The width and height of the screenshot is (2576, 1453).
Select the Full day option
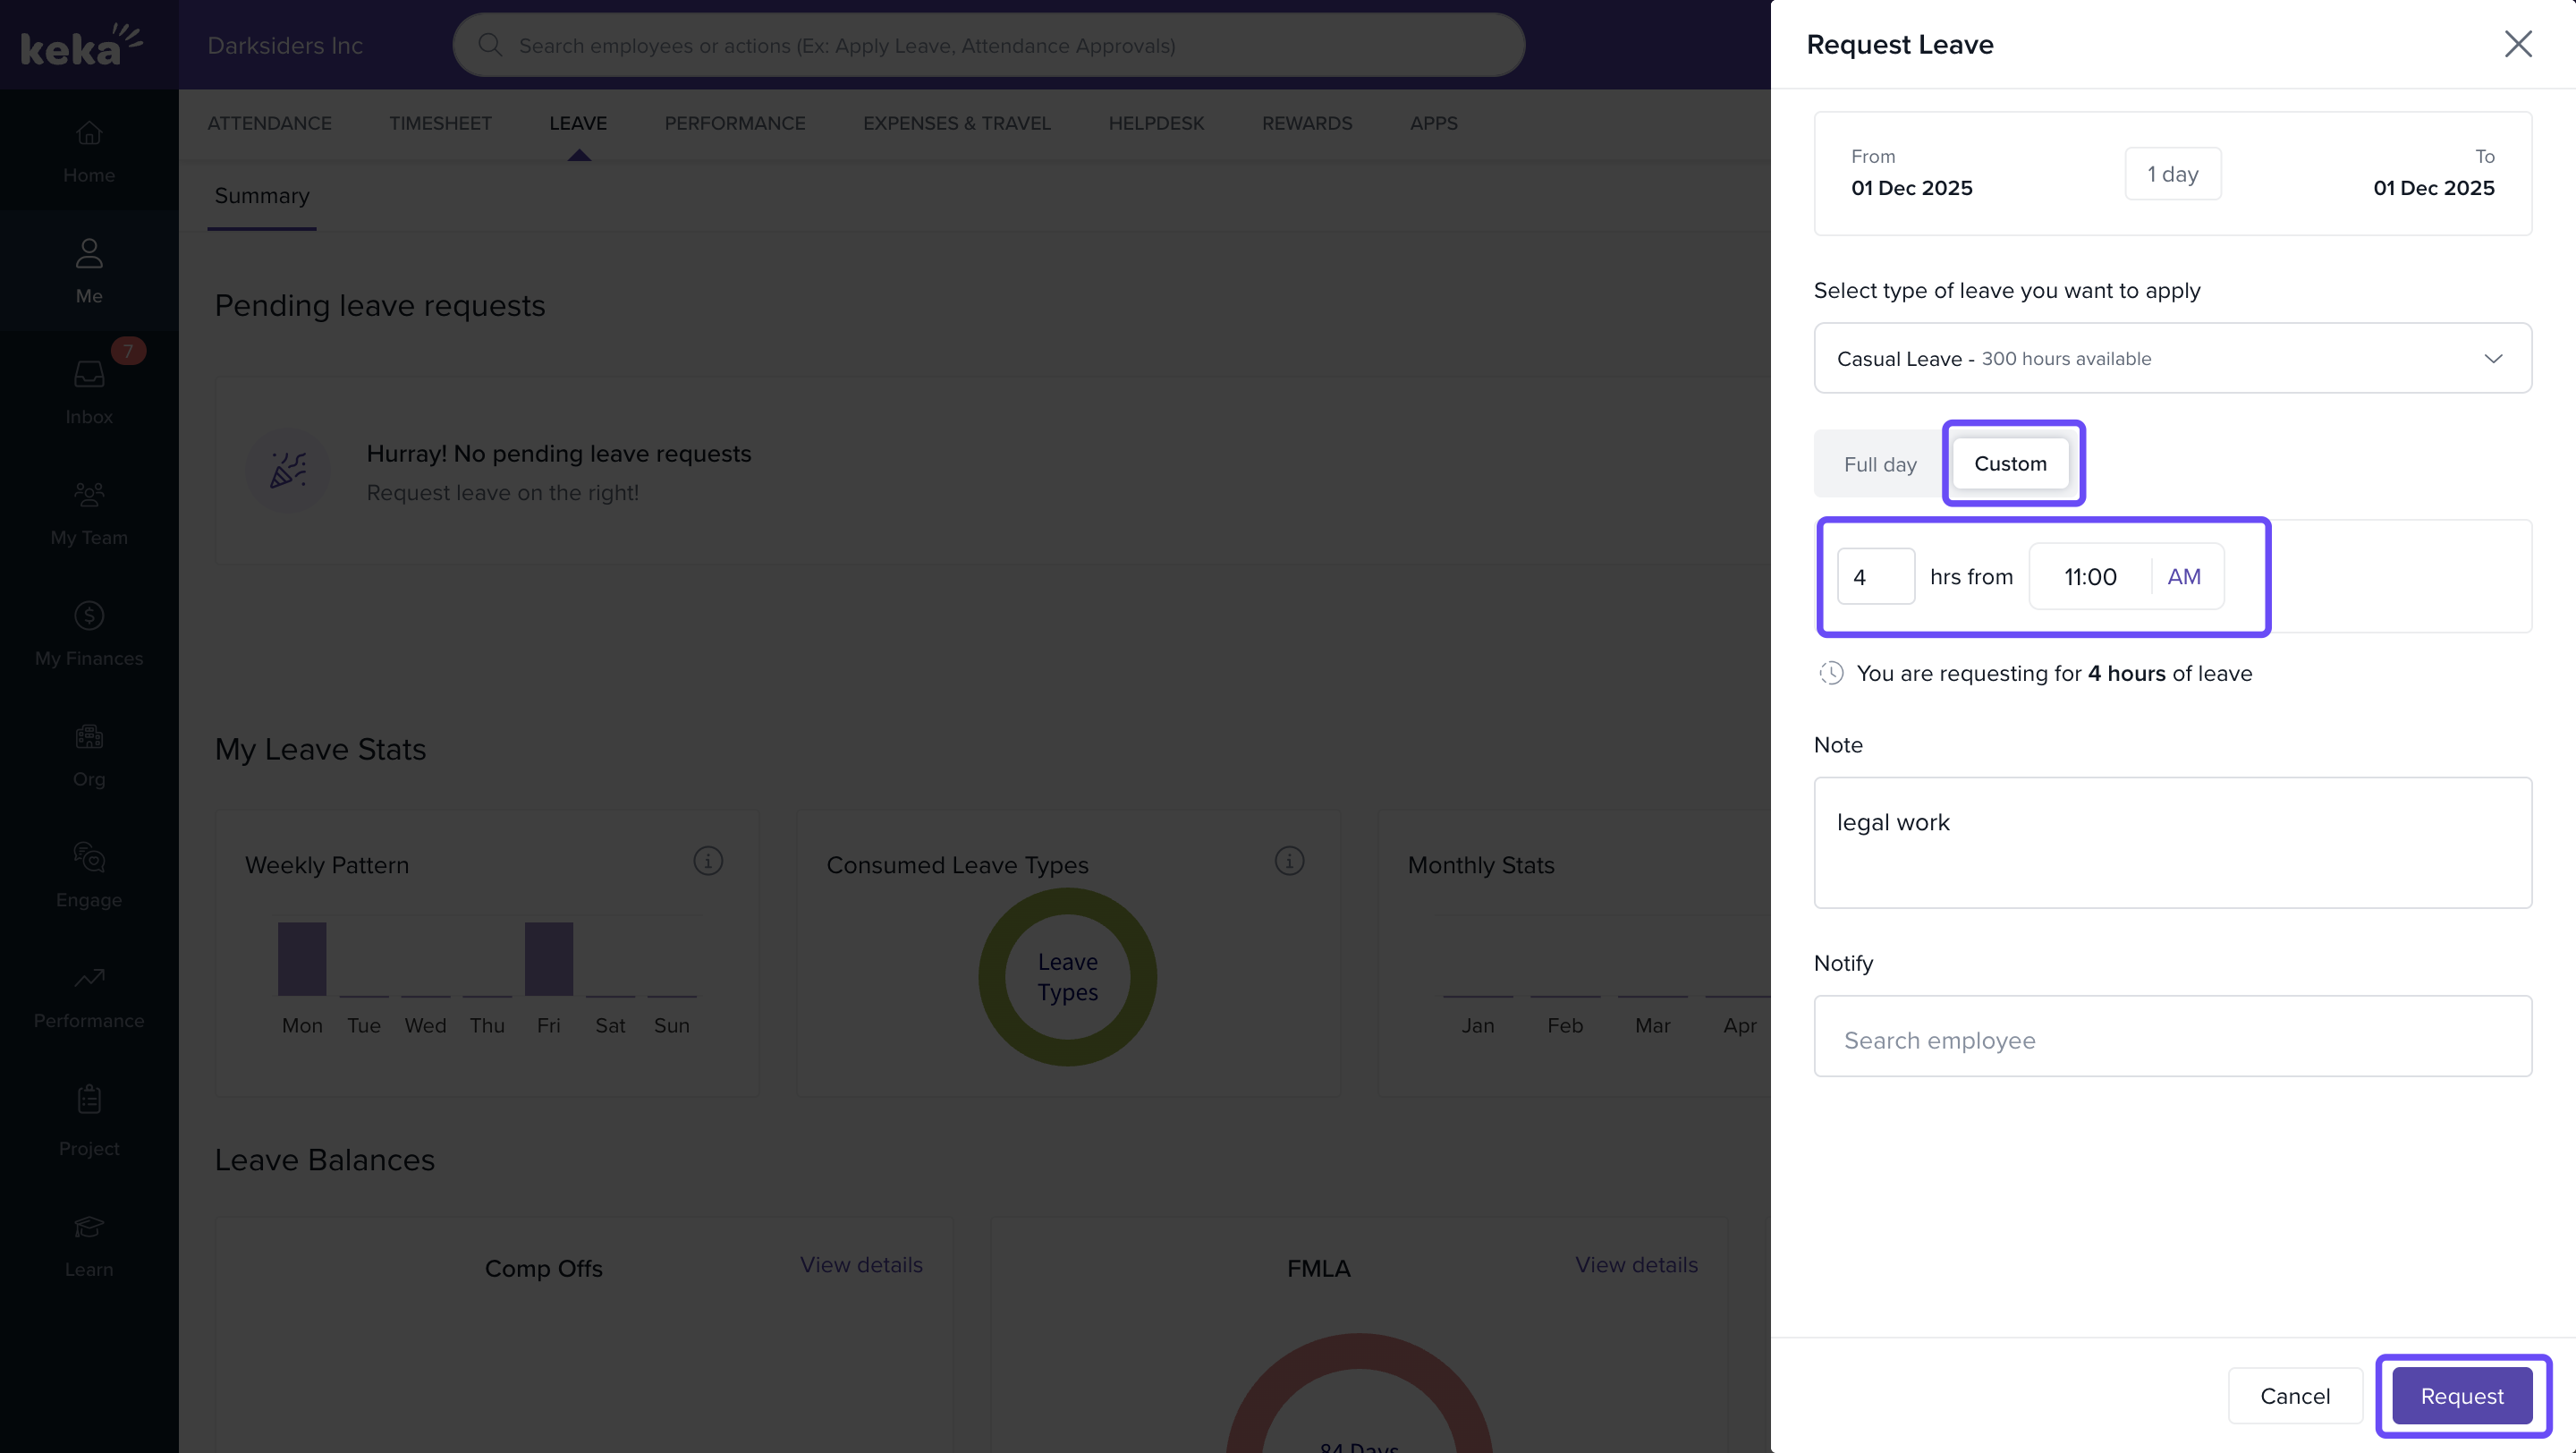[x=1880, y=464]
